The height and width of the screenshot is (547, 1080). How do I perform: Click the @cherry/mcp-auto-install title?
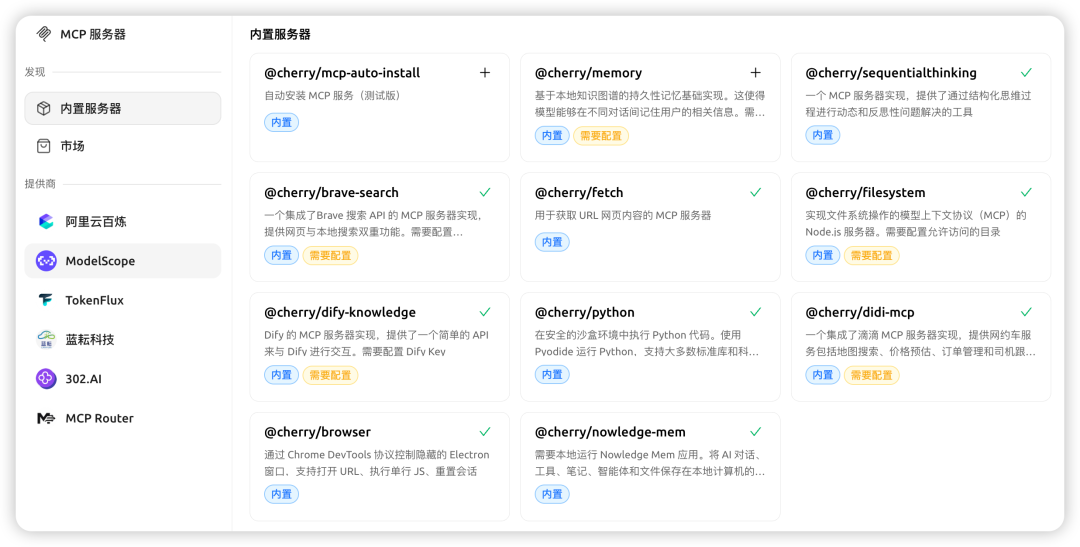pos(342,72)
